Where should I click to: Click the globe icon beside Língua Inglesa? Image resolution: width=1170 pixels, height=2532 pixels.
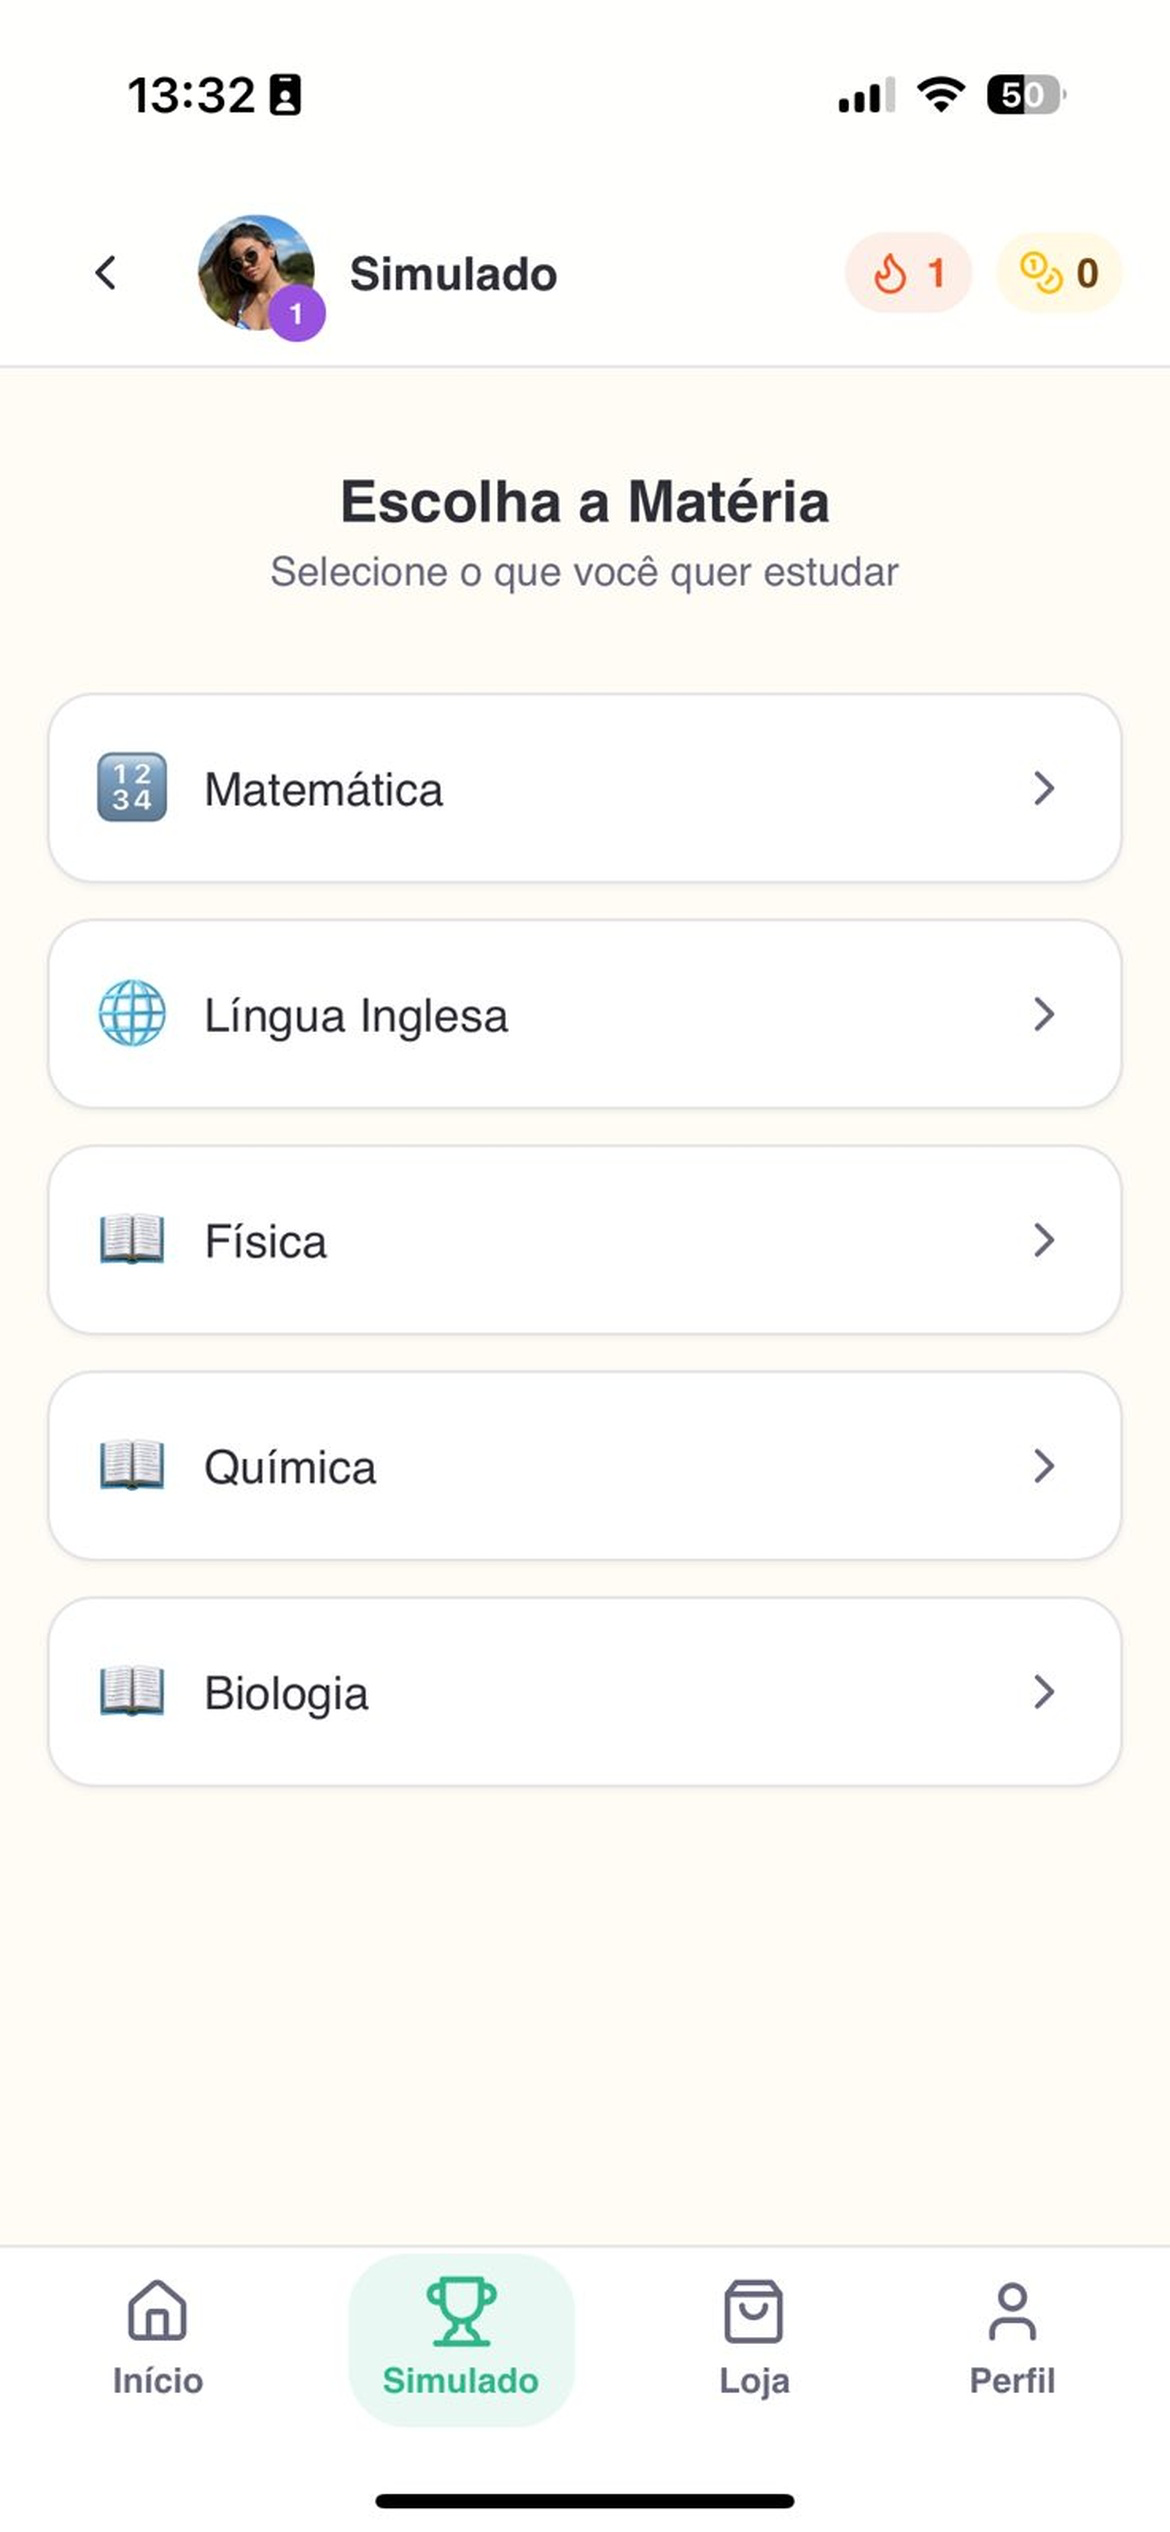point(132,1014)
